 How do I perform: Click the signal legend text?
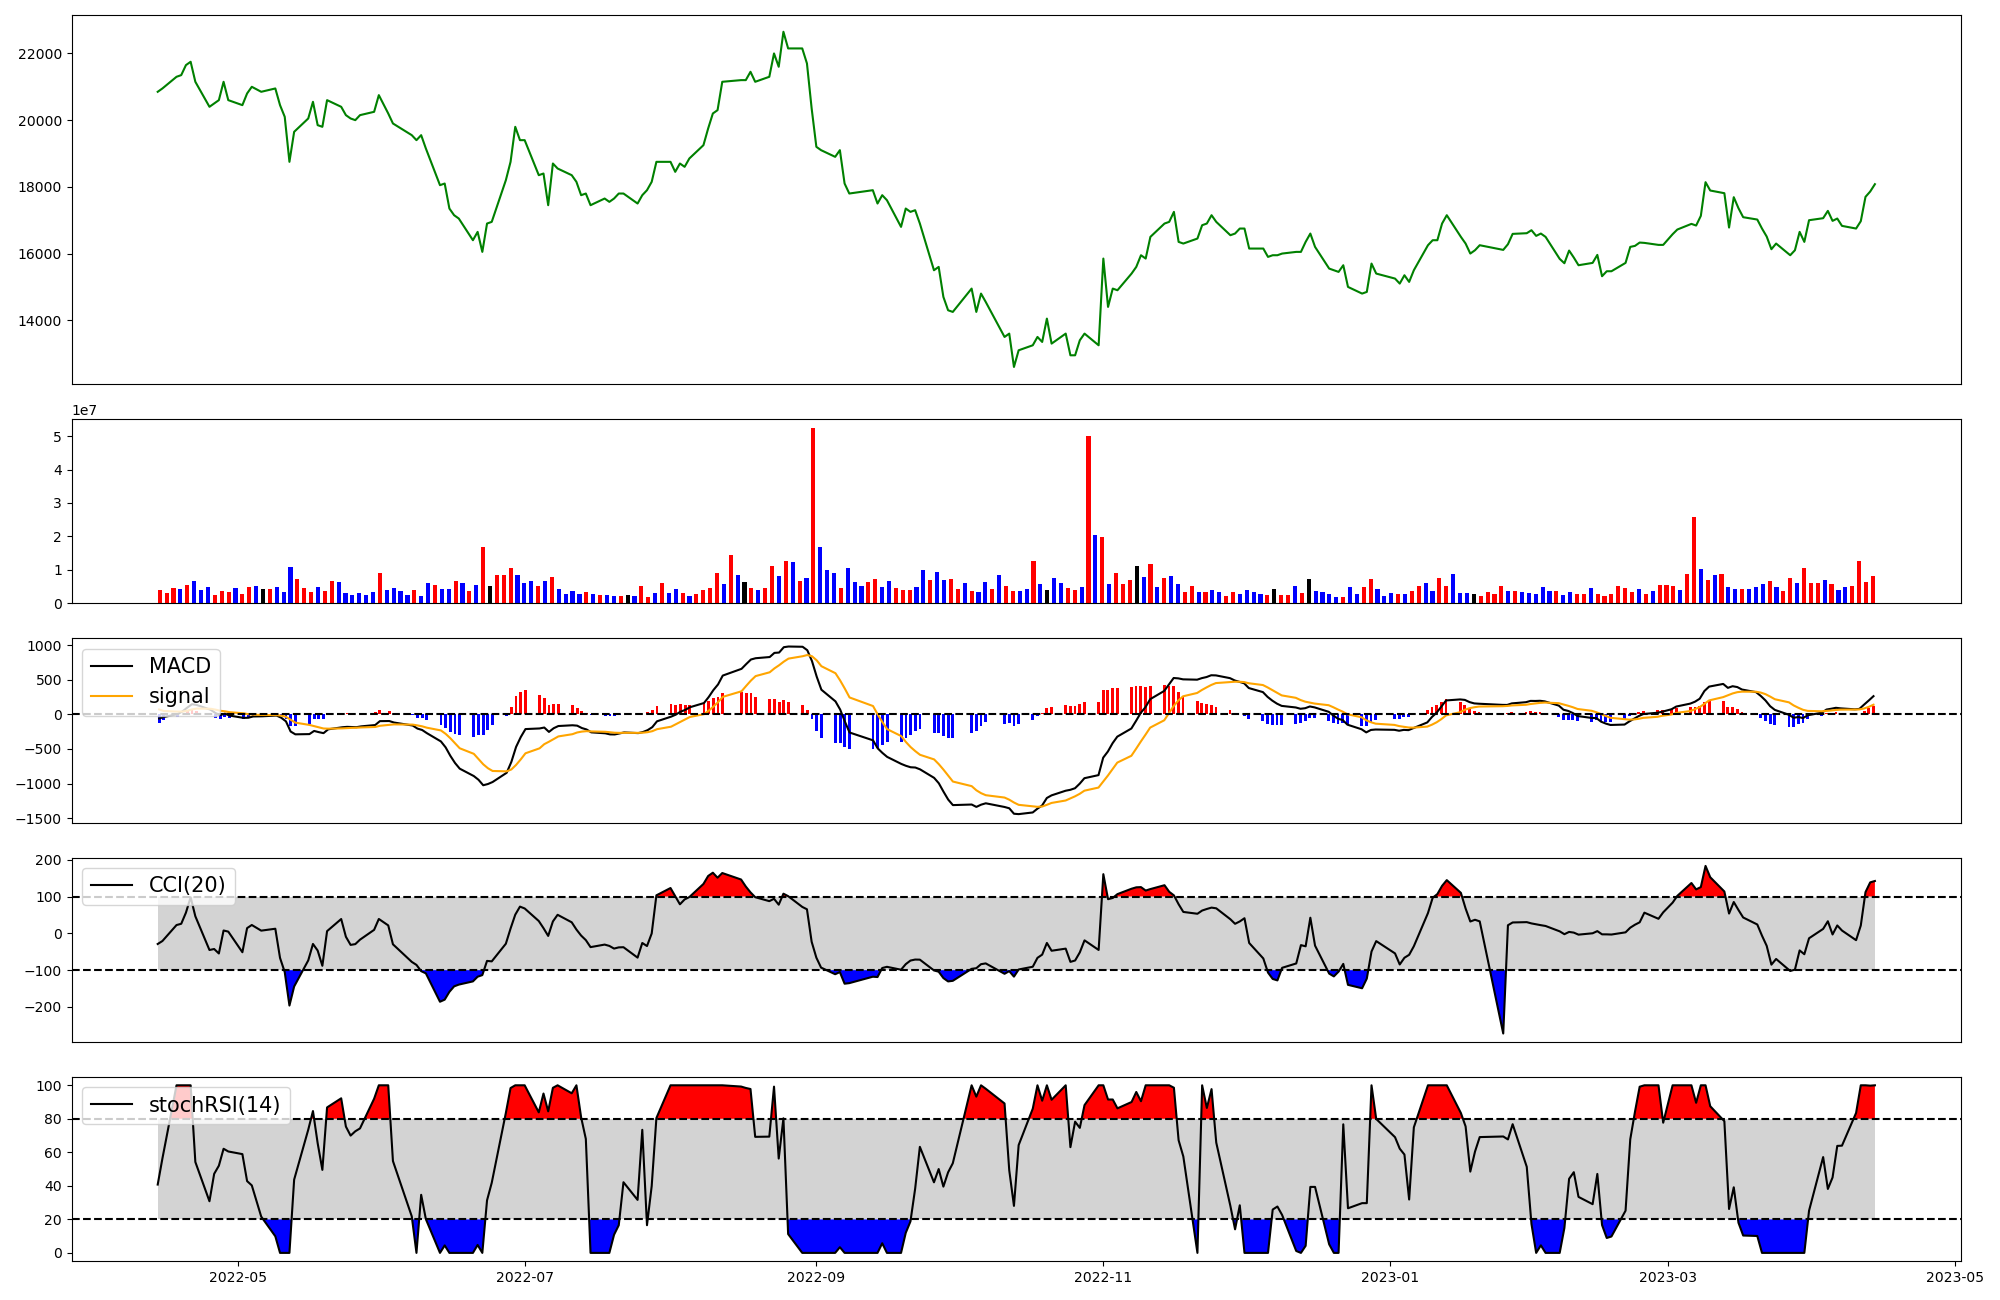point(179,696)
